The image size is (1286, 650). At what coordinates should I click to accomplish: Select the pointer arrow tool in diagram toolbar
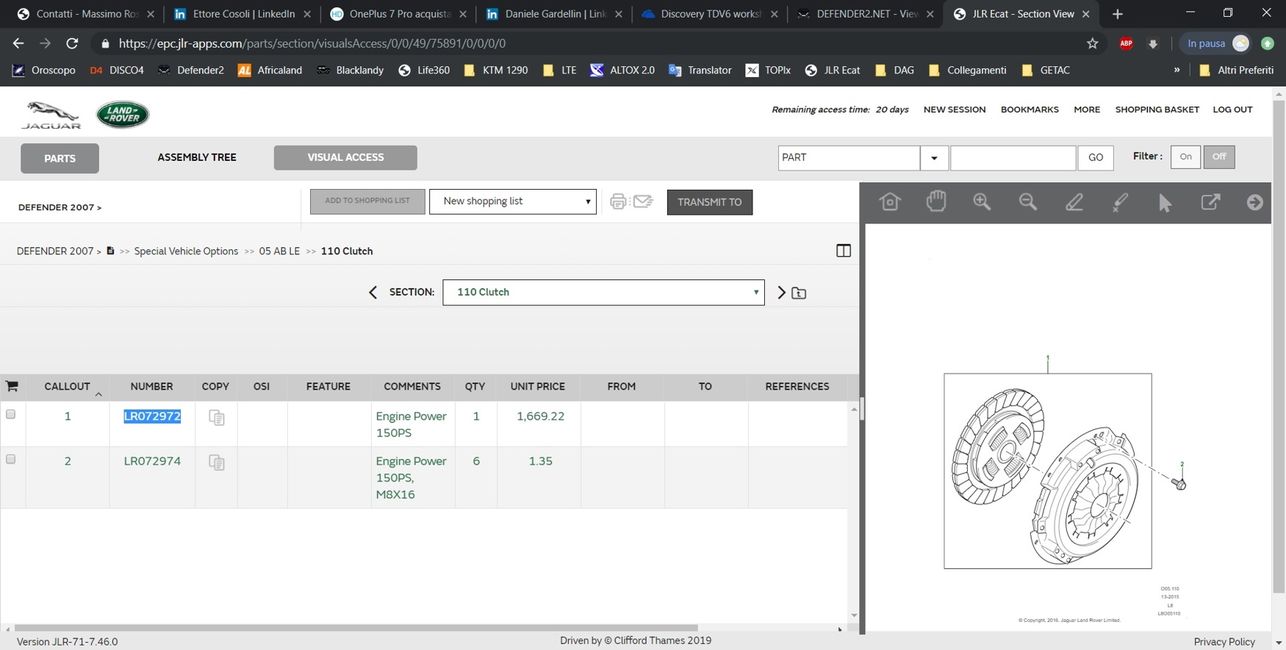tap(1165, 202)
